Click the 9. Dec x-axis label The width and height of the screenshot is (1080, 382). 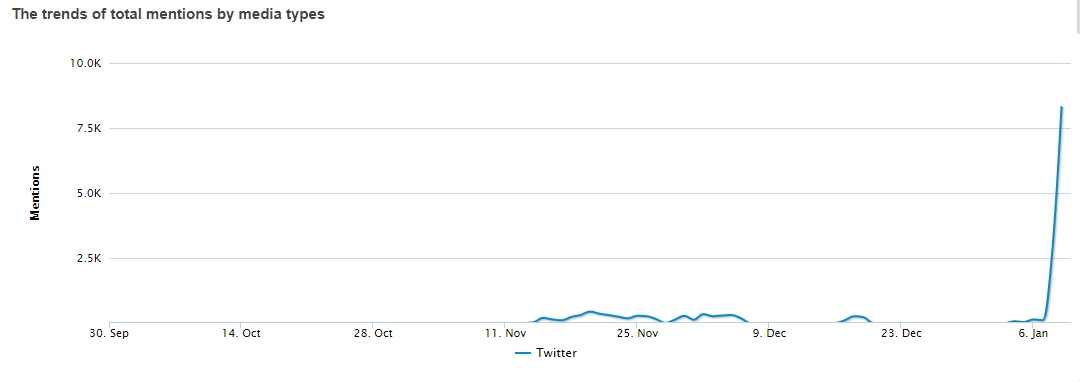(x=769, y=334)
